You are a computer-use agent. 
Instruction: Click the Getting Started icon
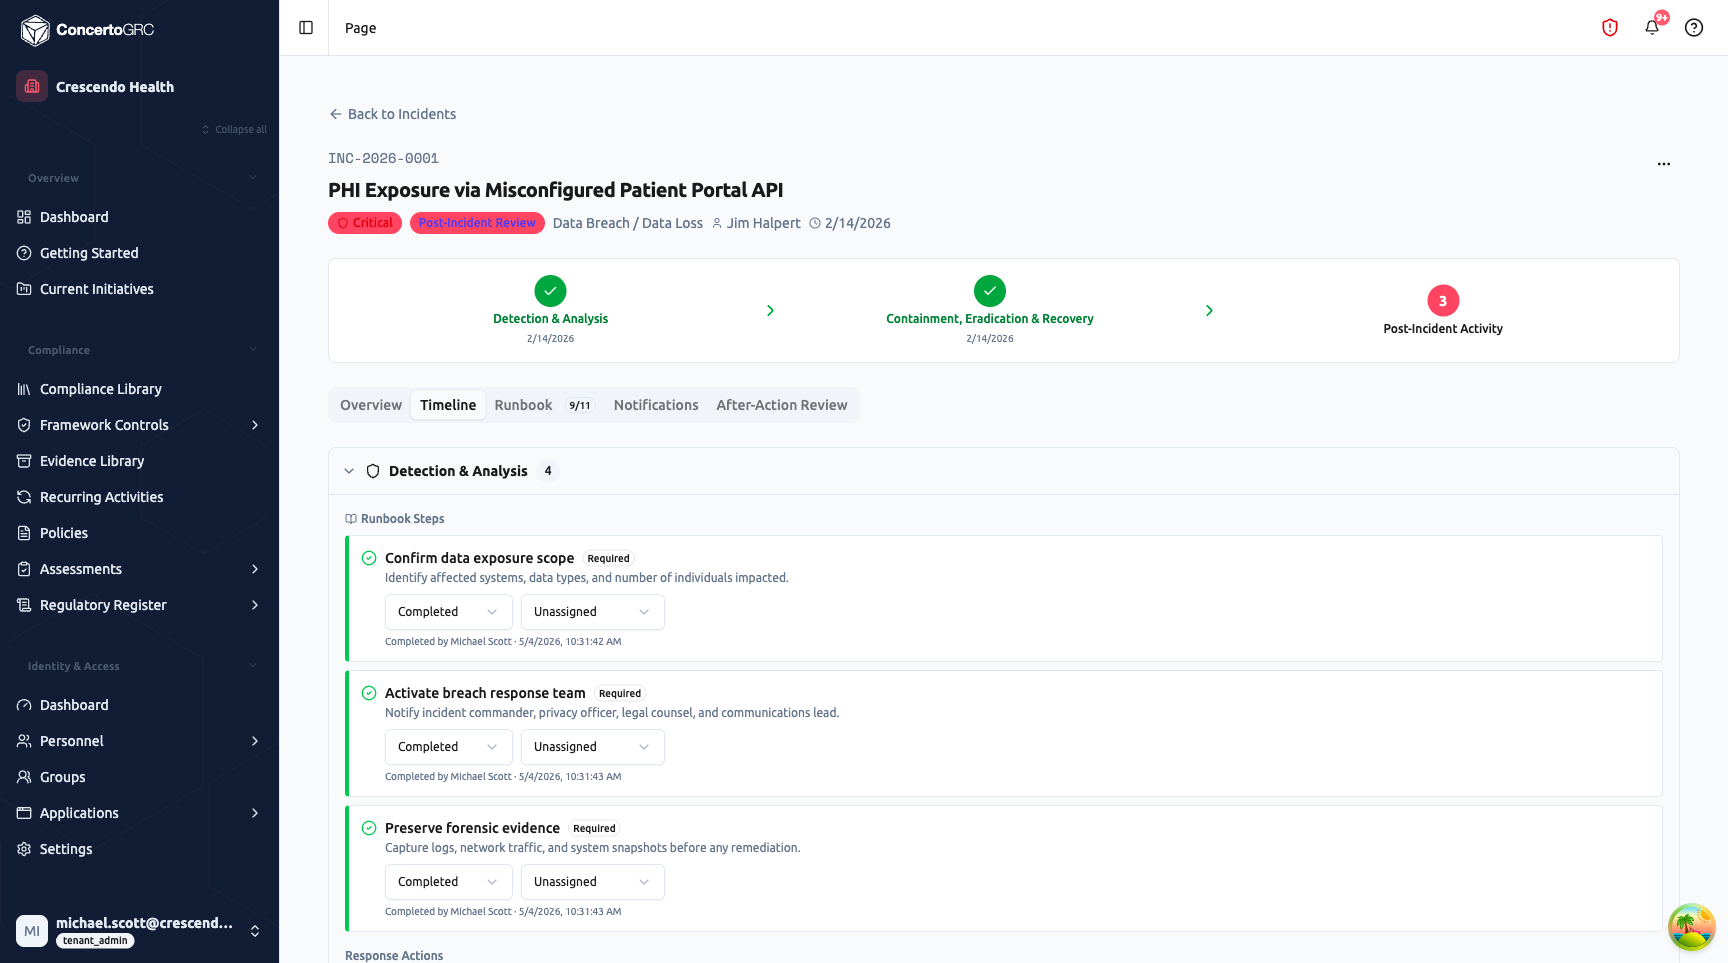tap(24, 253)
